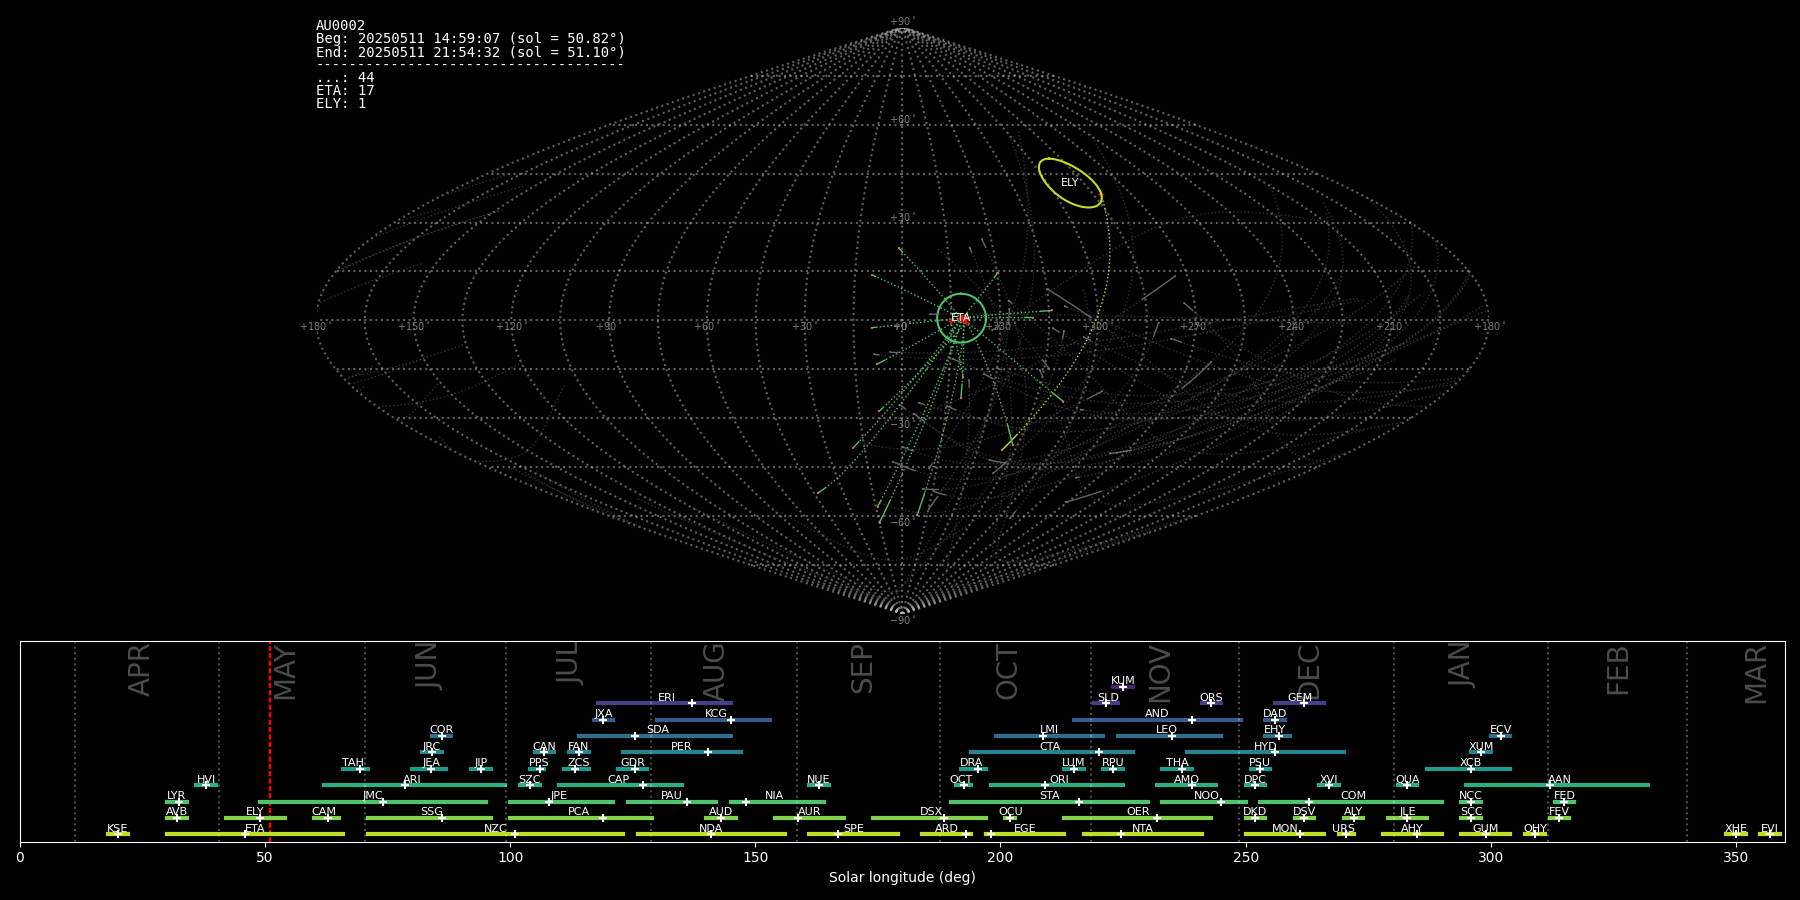The height and width of the screenshot is (900, 1800).
Task: Click the NUE shower label in timeline
Action: click(x=819, y=780)
